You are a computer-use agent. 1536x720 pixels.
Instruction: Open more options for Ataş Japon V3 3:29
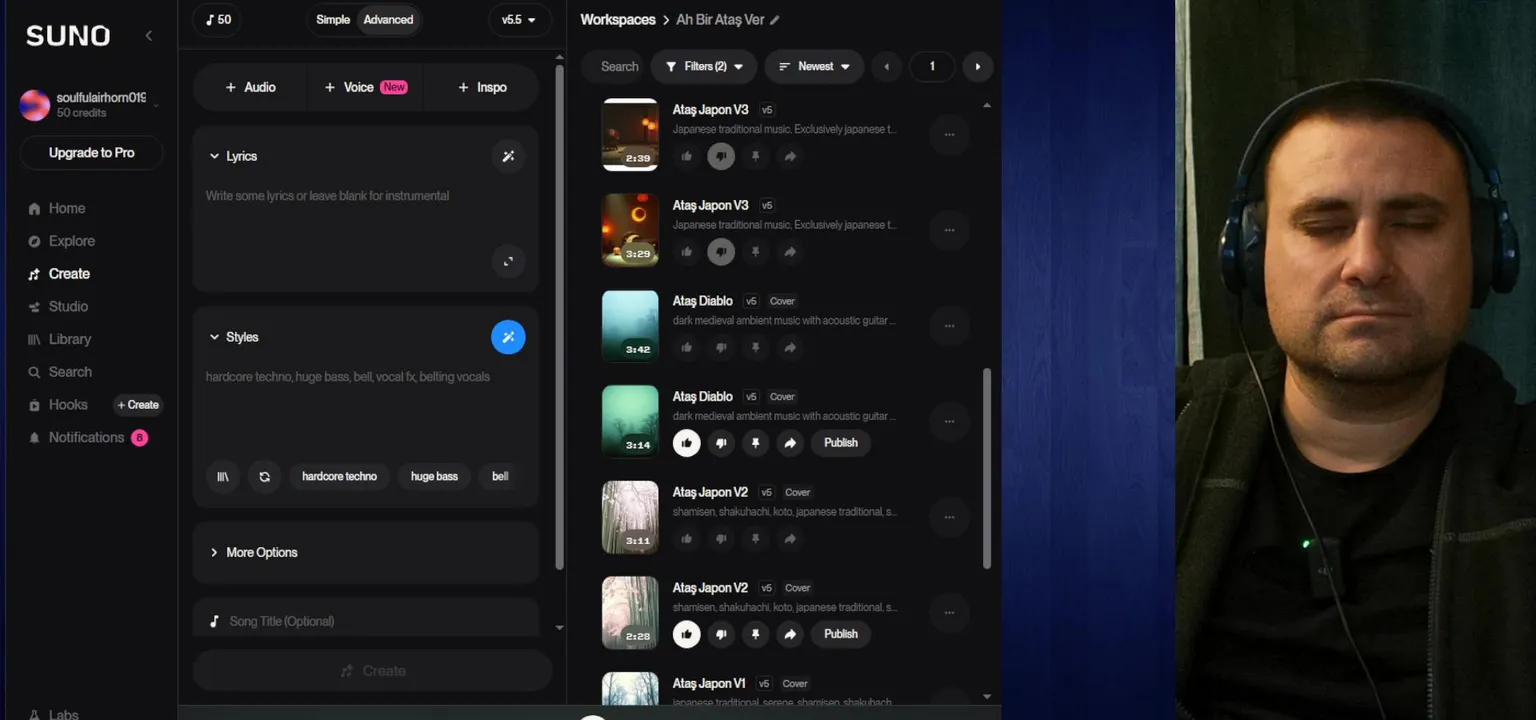click(949, 230)
